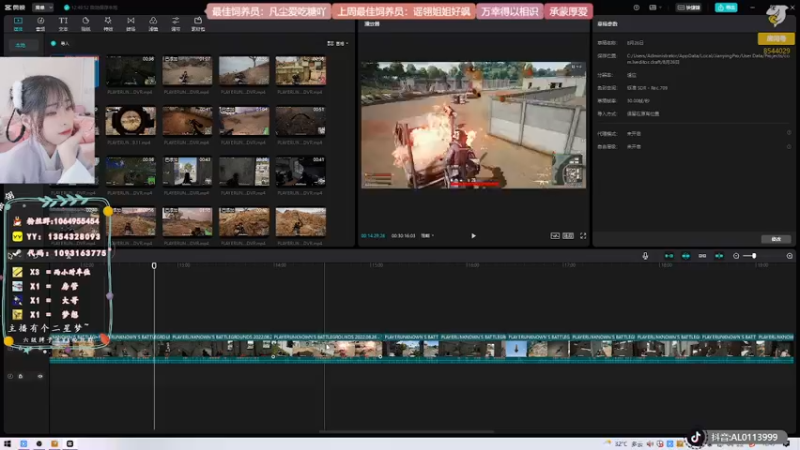Select the first-row fourth thumbnail with buildings
Viewport: 800px width, 450px height.
coord(301,70)
